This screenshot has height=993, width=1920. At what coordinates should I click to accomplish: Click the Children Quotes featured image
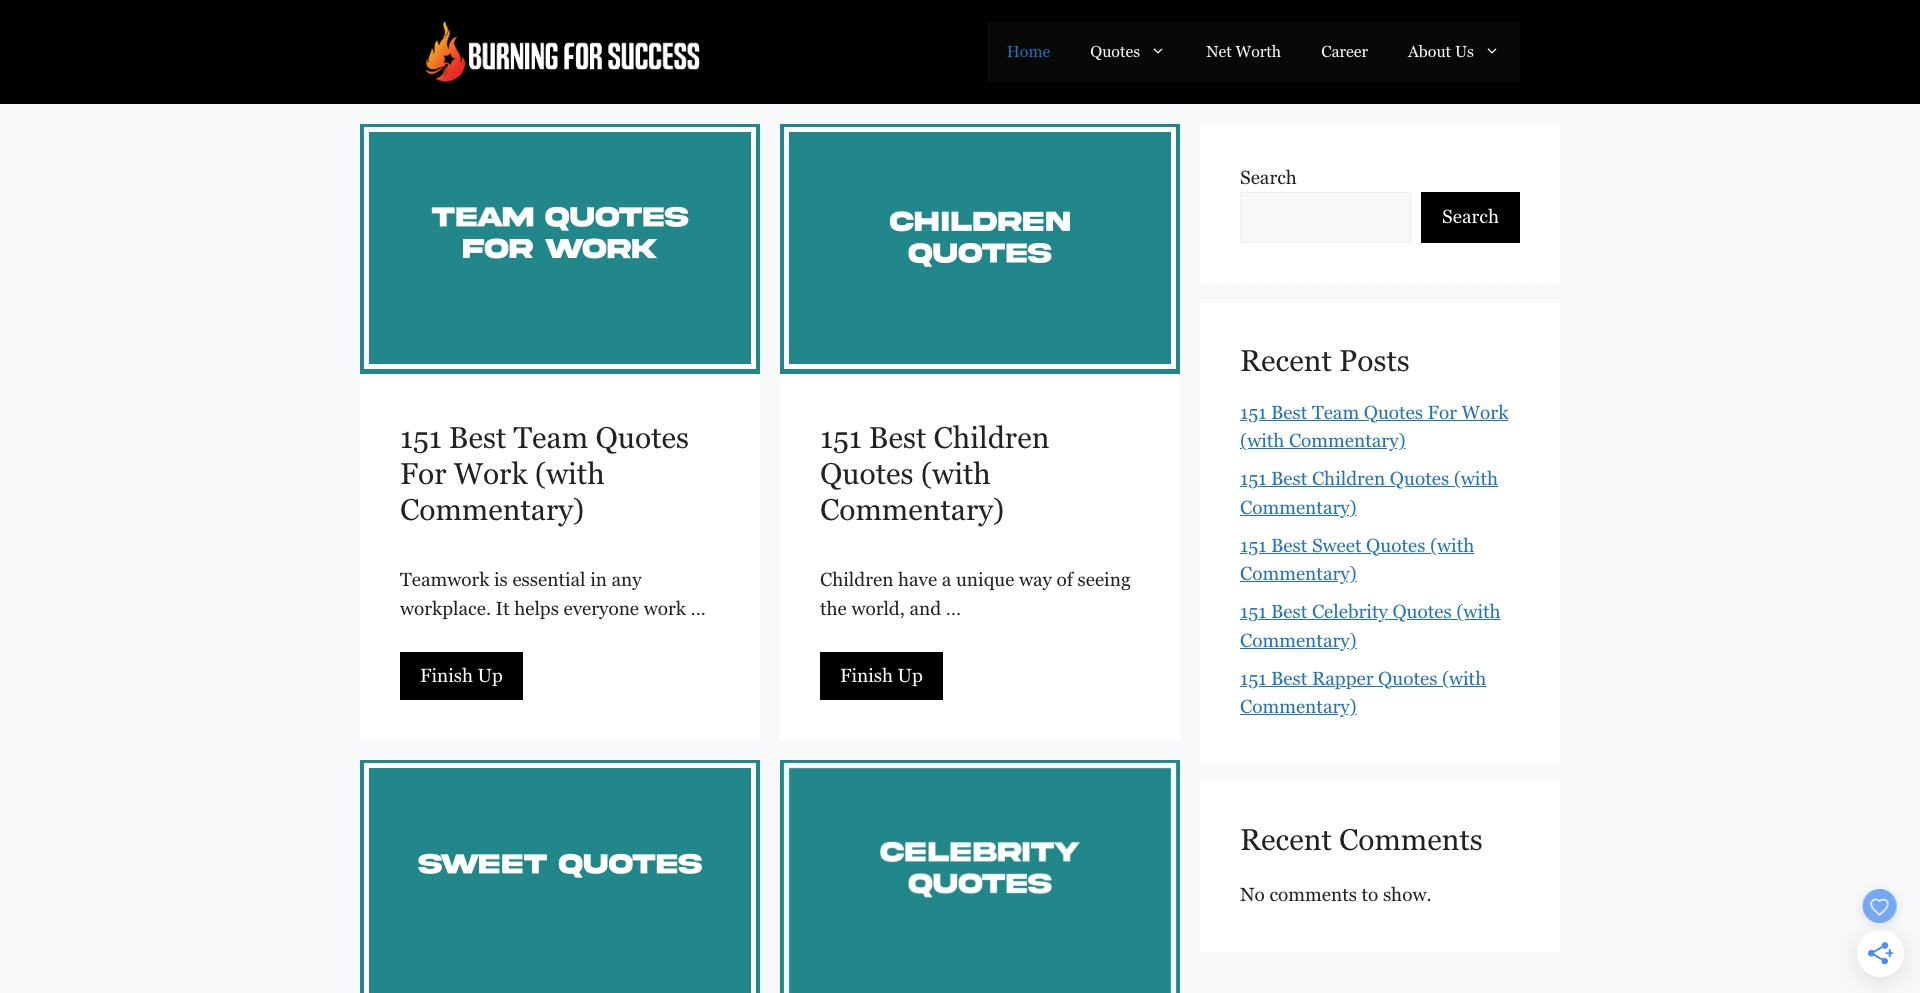click(979, 248)
